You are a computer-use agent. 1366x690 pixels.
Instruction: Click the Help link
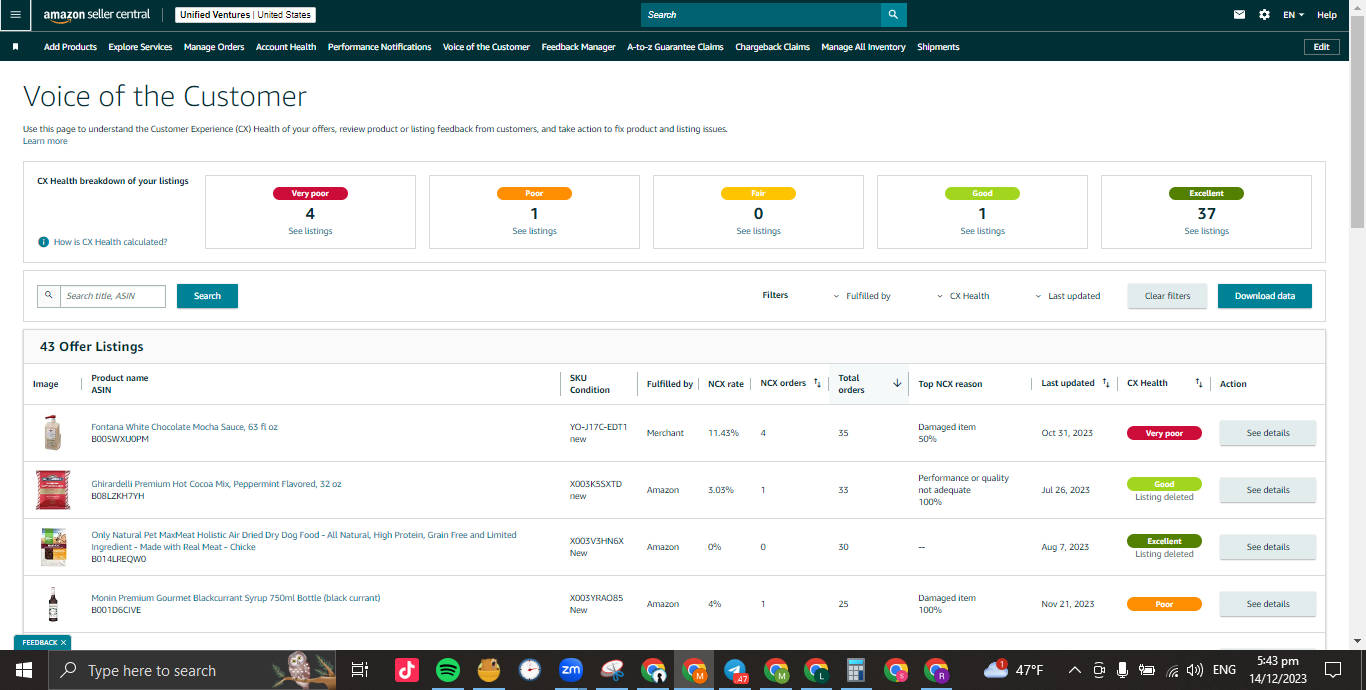tap(1326, 15)
